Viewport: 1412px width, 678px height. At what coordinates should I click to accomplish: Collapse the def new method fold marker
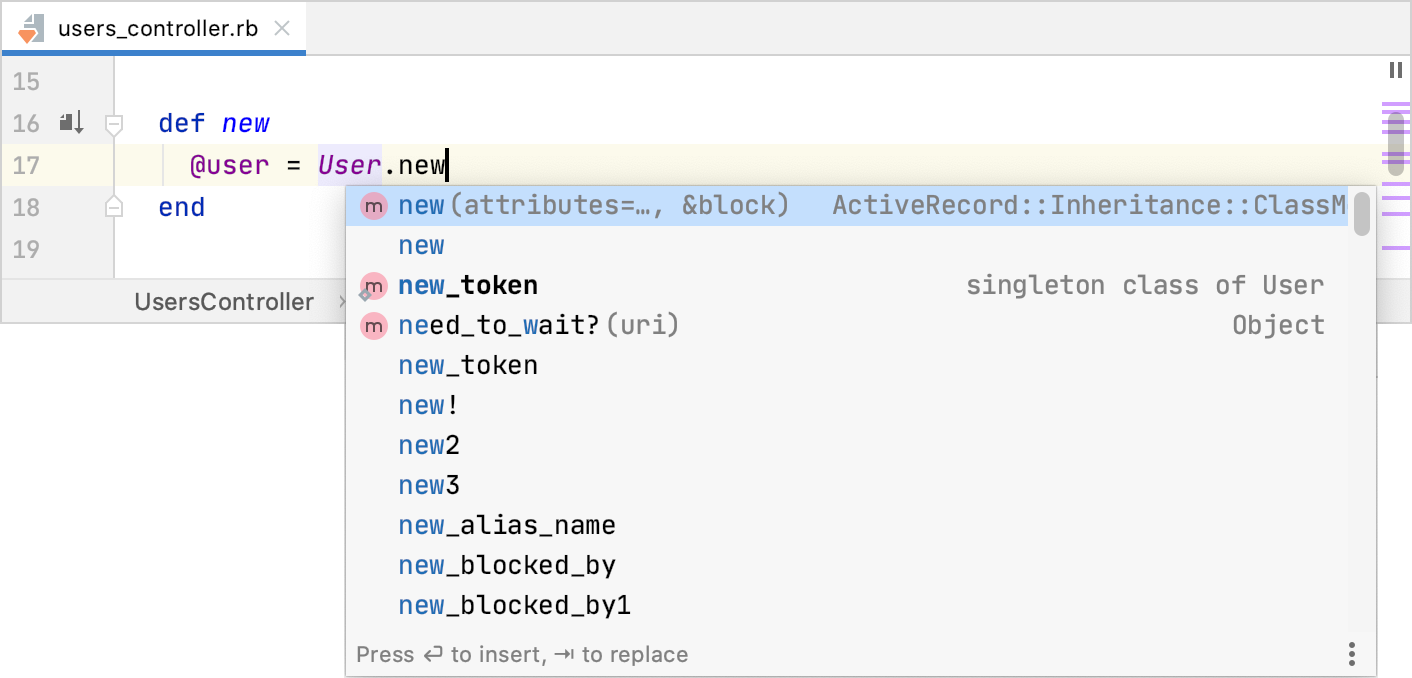114,124
